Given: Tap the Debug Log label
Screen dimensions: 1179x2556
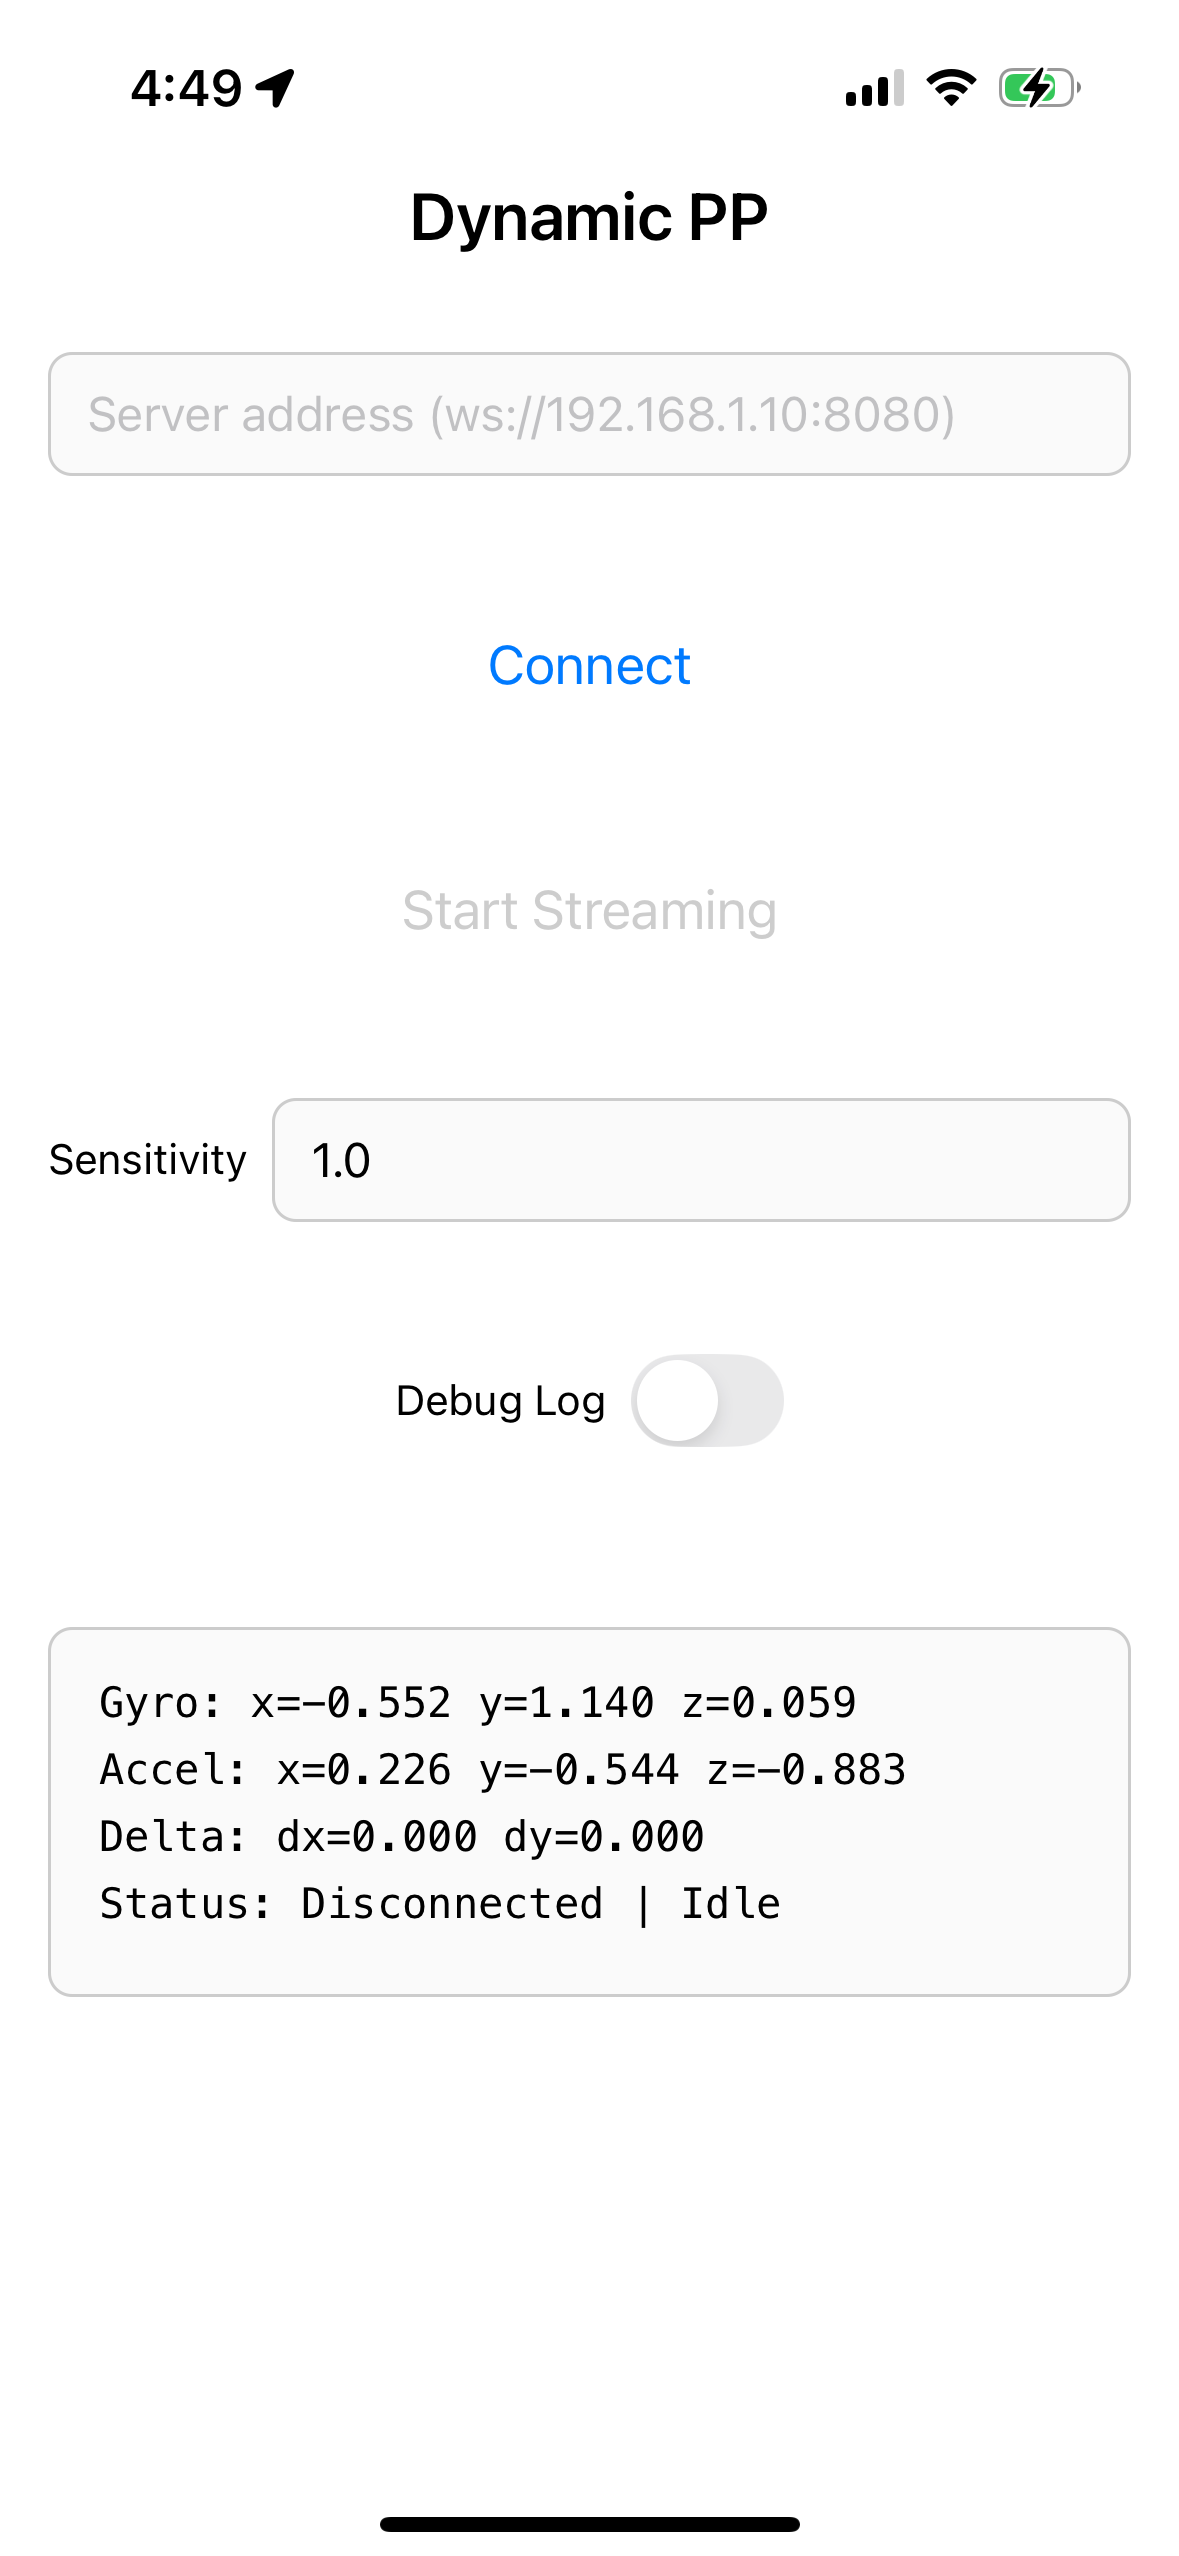Looking at the screenshot, I should tap(501, 1400).
